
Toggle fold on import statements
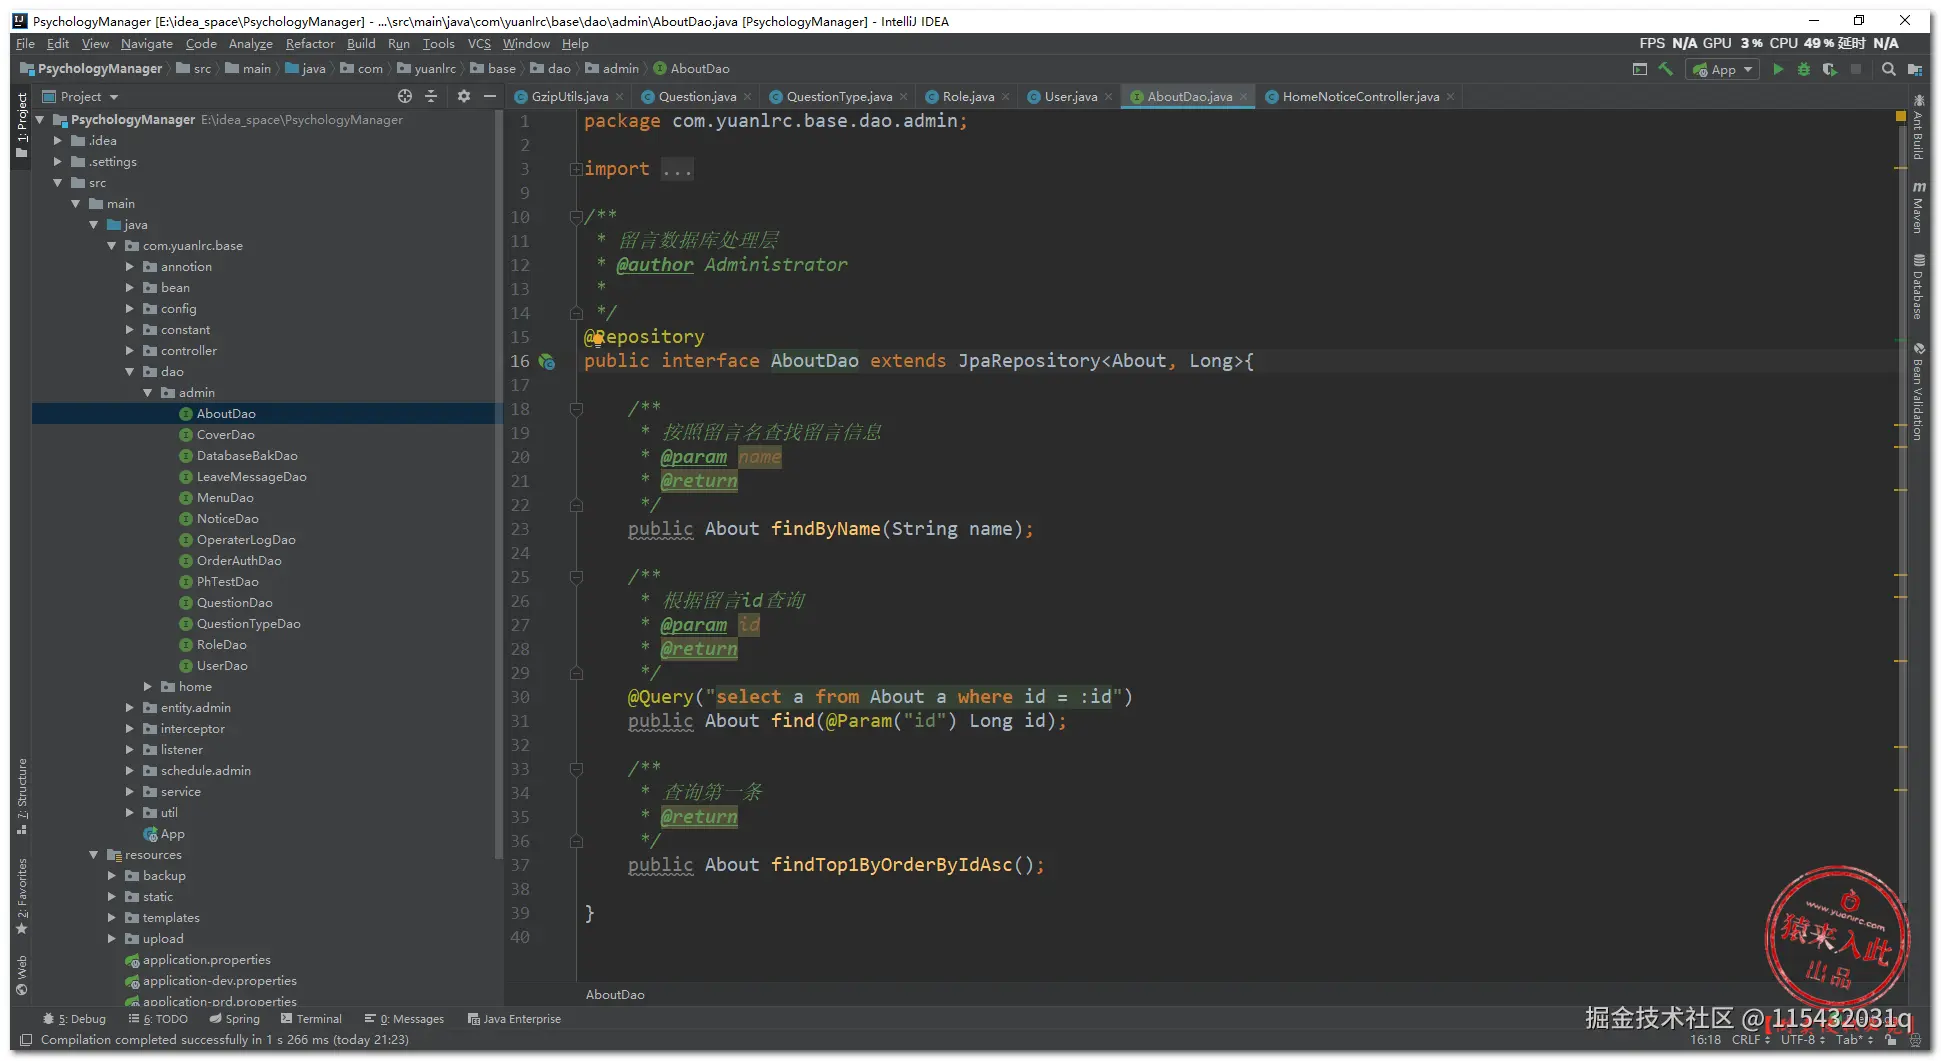click(x=576, y=169)
